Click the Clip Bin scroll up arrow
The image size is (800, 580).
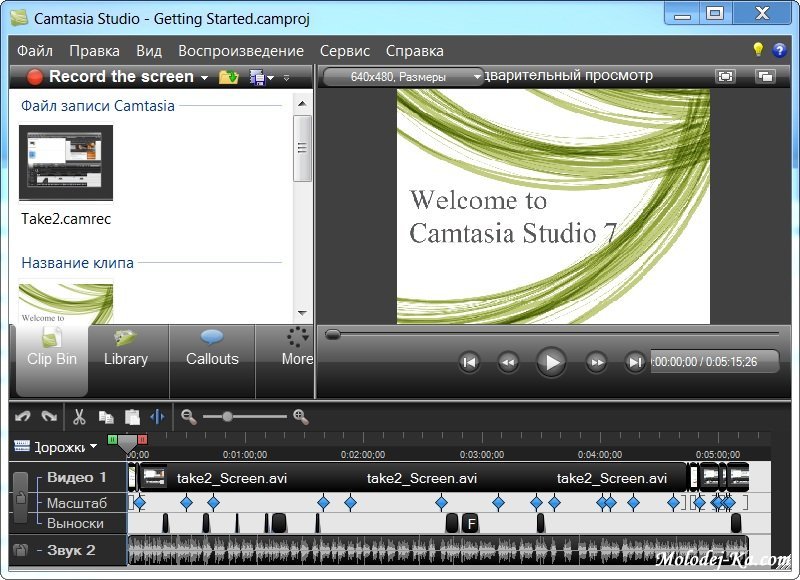[x=302, y=104]
